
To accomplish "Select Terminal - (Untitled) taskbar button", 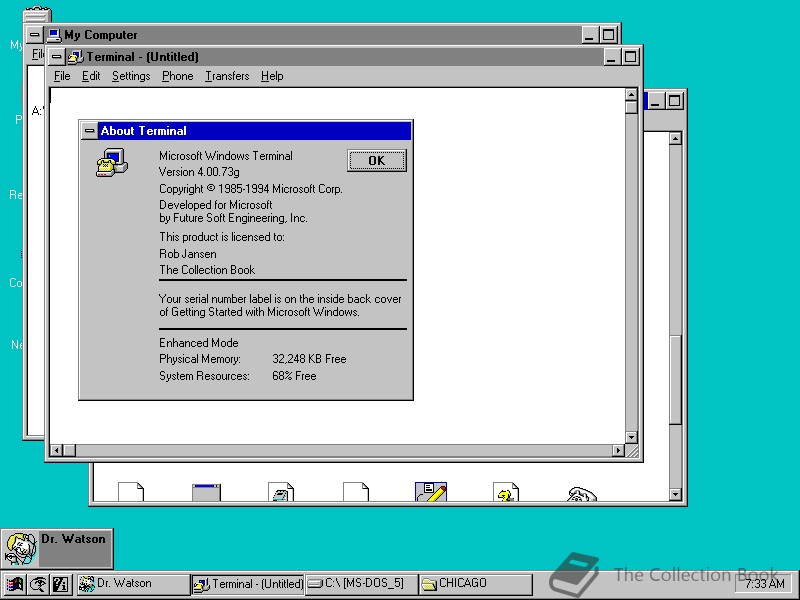I will click(x=248, y=584).
